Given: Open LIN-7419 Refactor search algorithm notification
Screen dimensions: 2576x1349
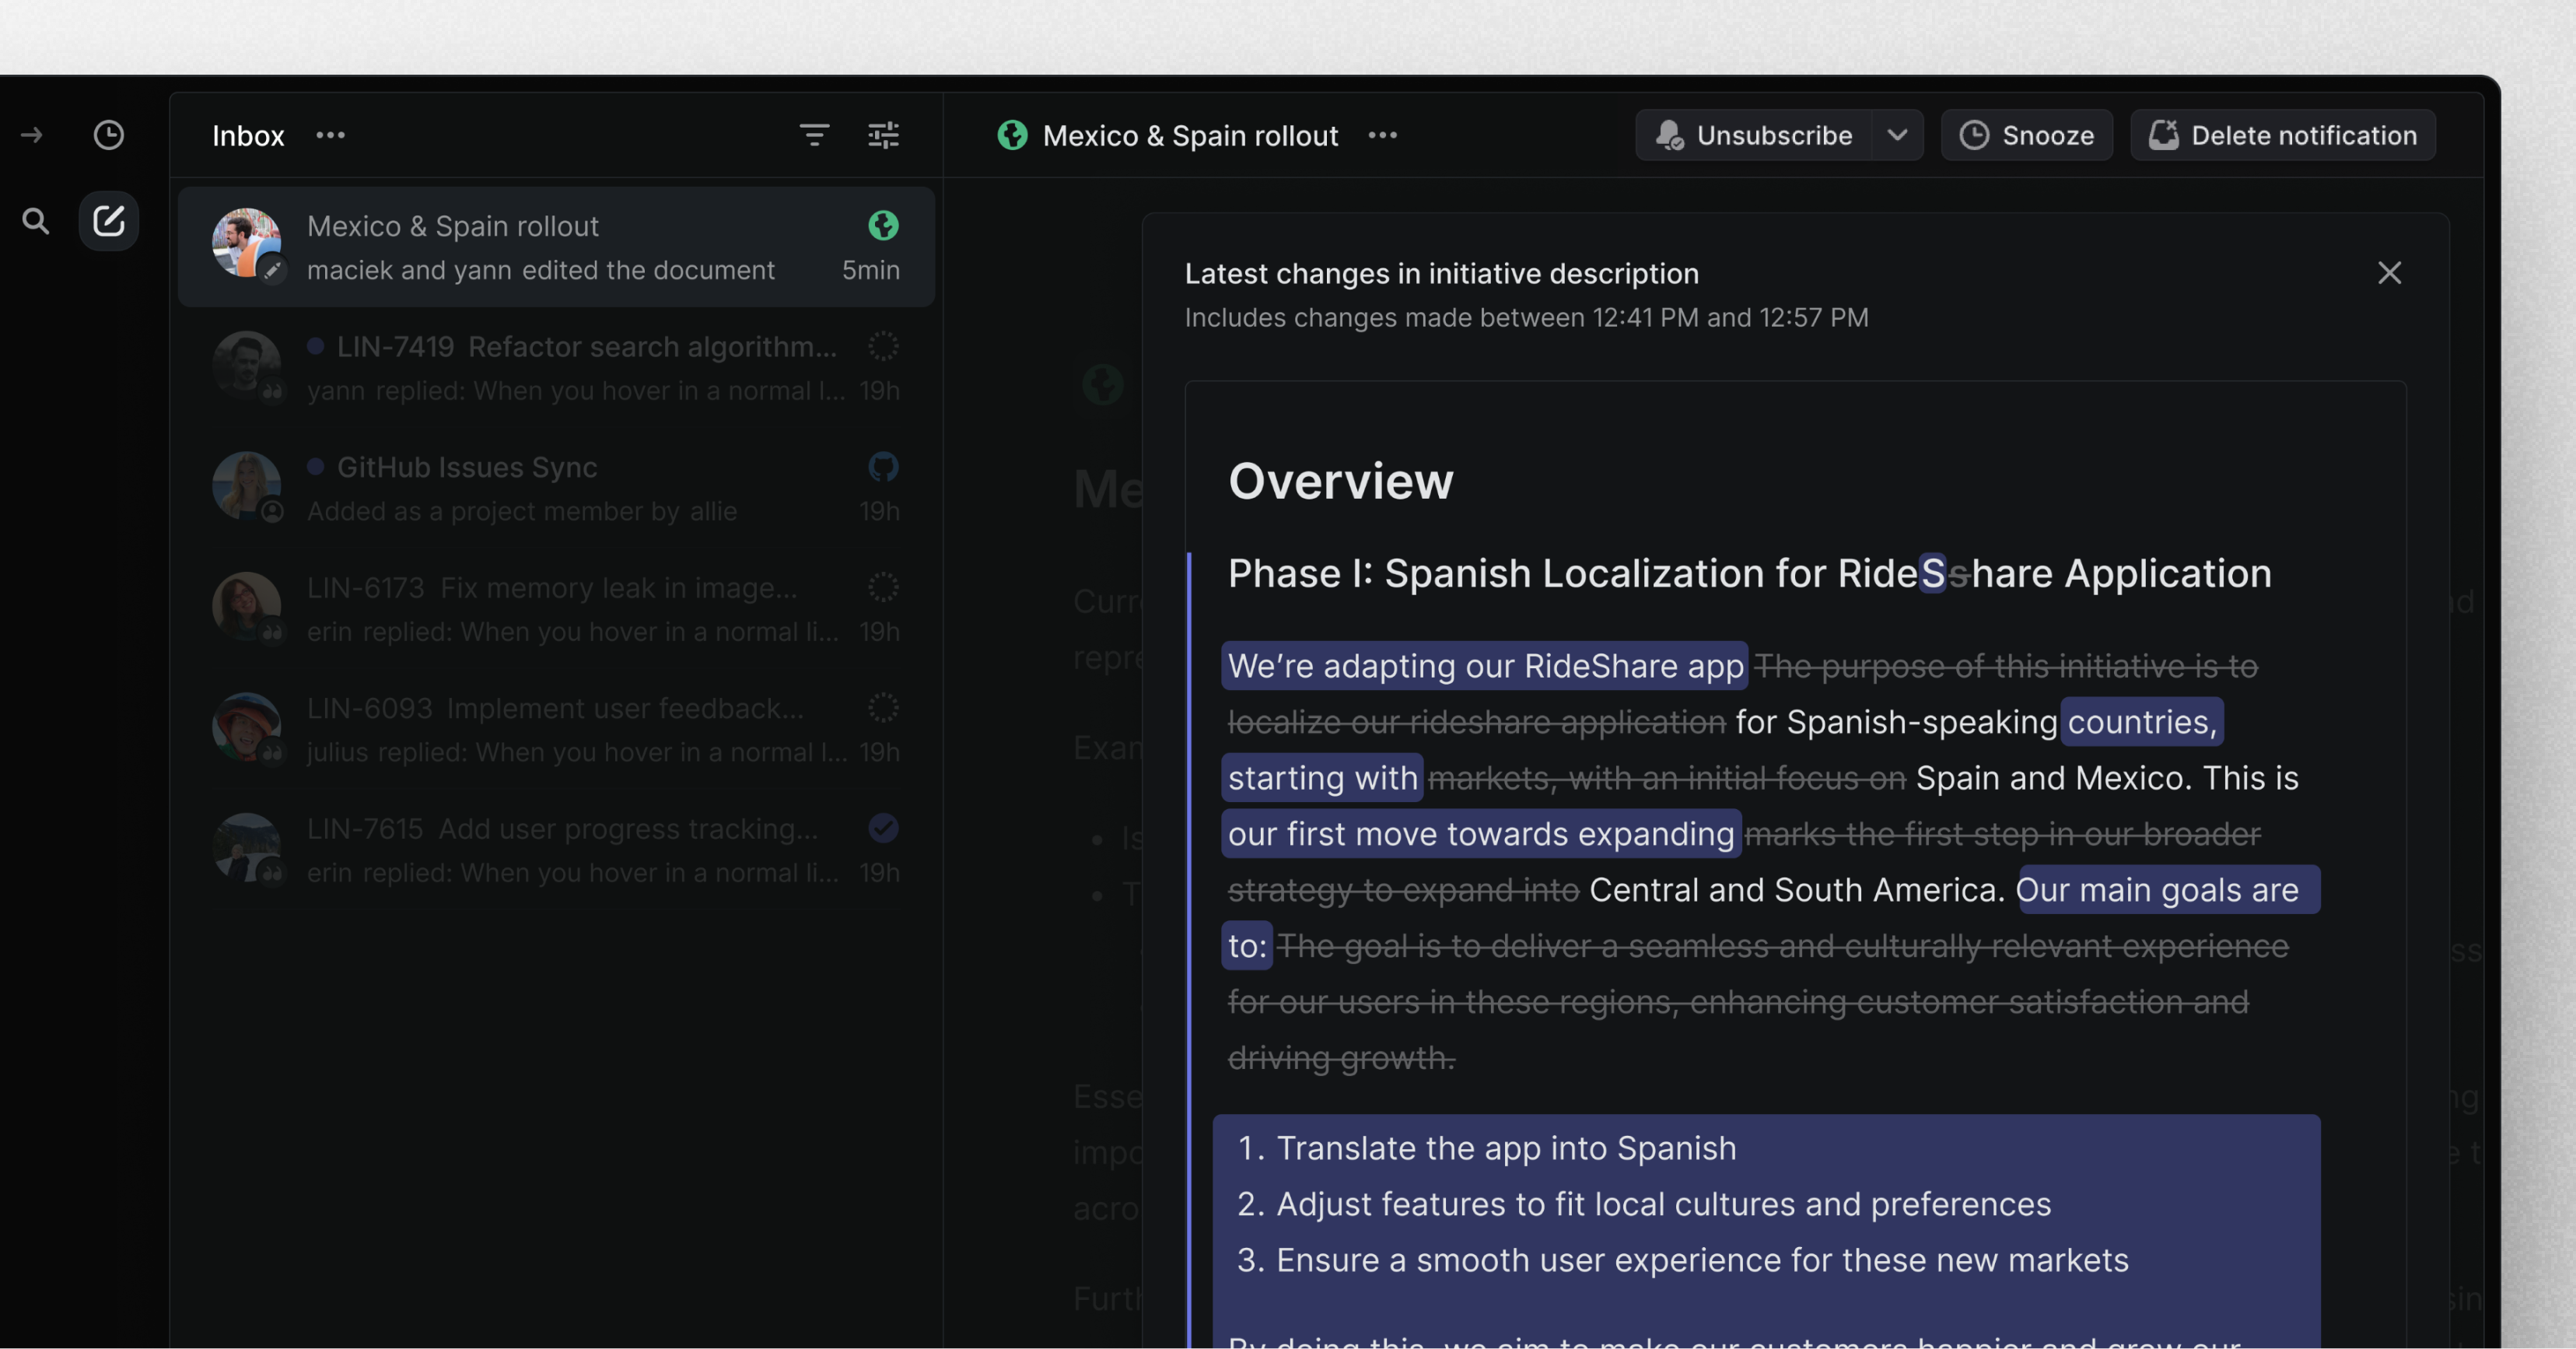Looking at the screenshot, I should (x=556, y=368).
